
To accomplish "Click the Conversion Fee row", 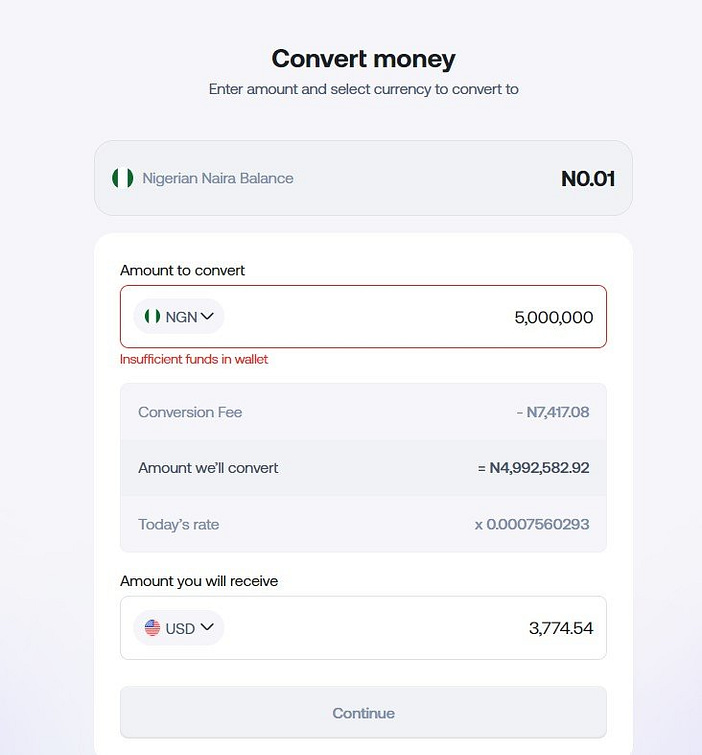I will tap(364, 412).
